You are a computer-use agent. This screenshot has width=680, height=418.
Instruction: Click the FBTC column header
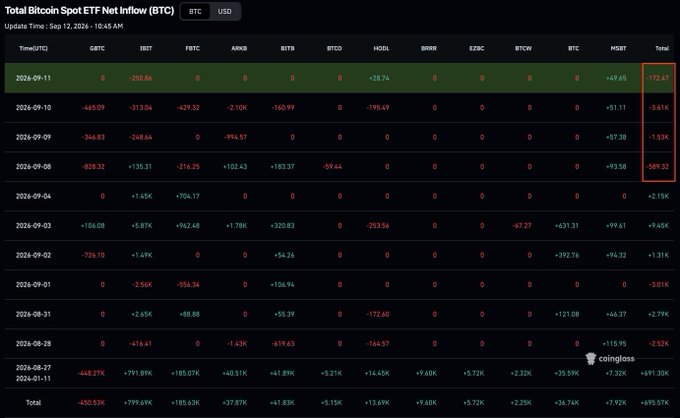193,48
